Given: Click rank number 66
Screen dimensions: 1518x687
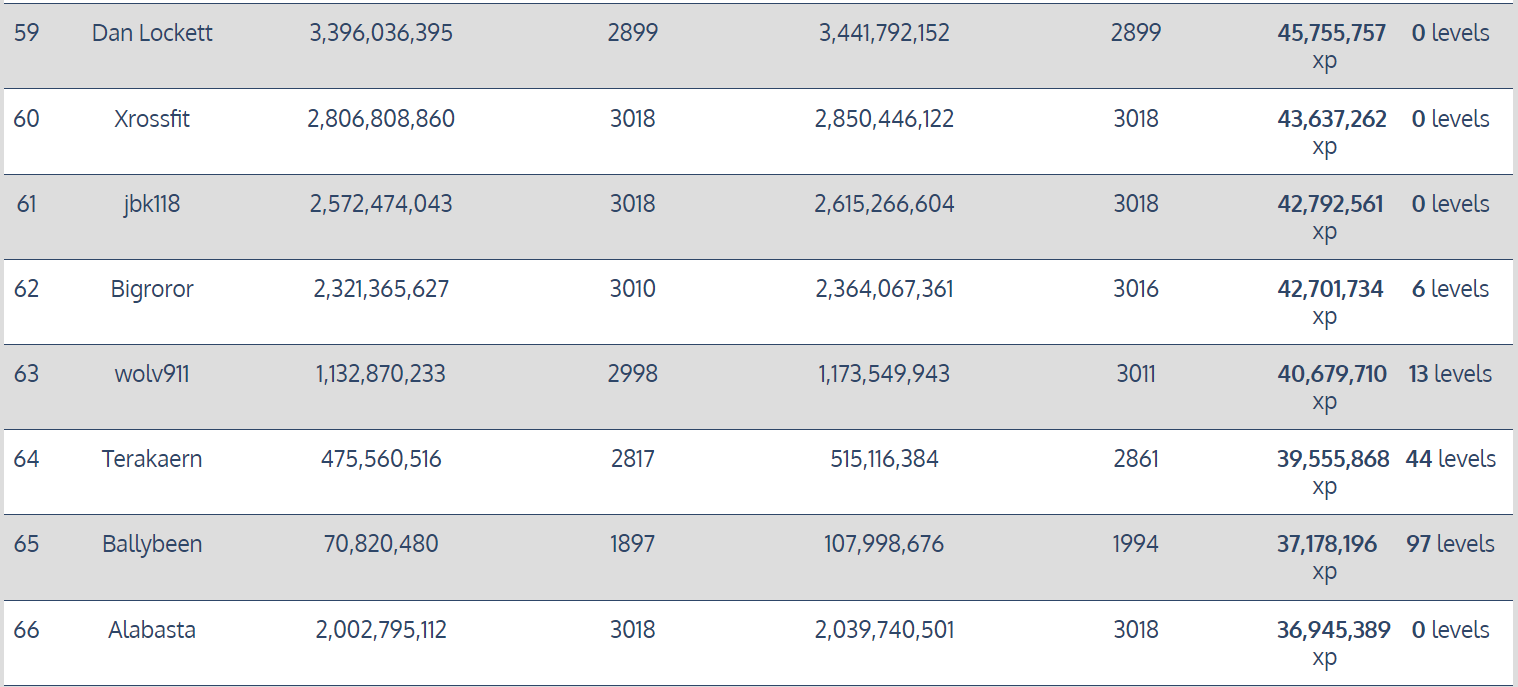Looking at the screenshot, I should coord(27,630).
